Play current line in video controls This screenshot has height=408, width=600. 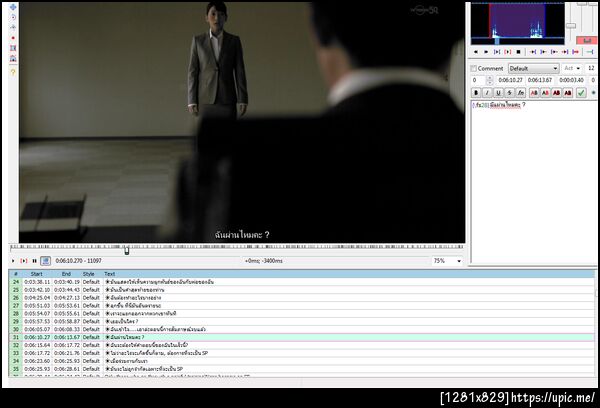coord(24,261)
